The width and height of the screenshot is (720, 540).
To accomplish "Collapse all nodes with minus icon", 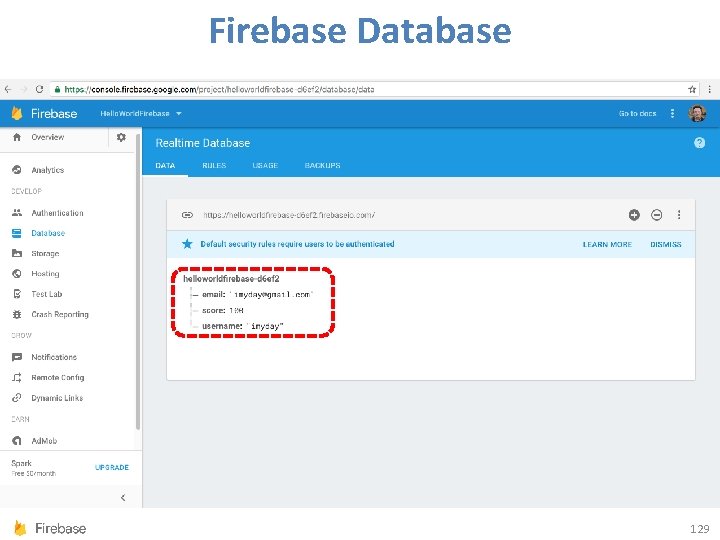I will pos(657,215).
